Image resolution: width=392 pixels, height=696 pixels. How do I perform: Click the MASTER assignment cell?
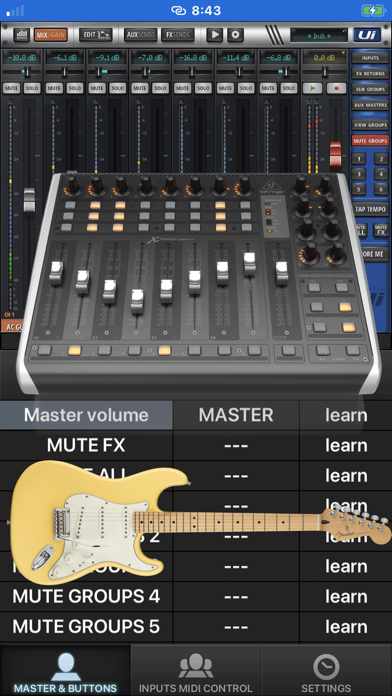tap(236, 415)
